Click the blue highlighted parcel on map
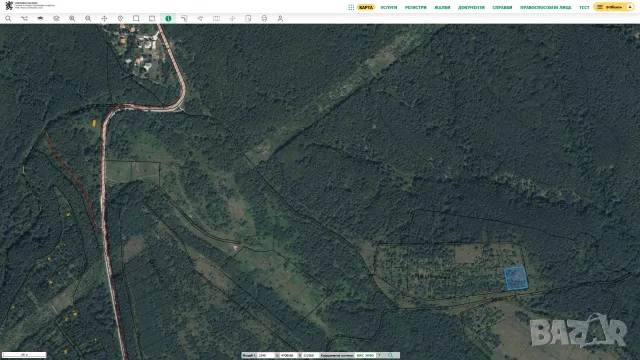 [516, 278]
